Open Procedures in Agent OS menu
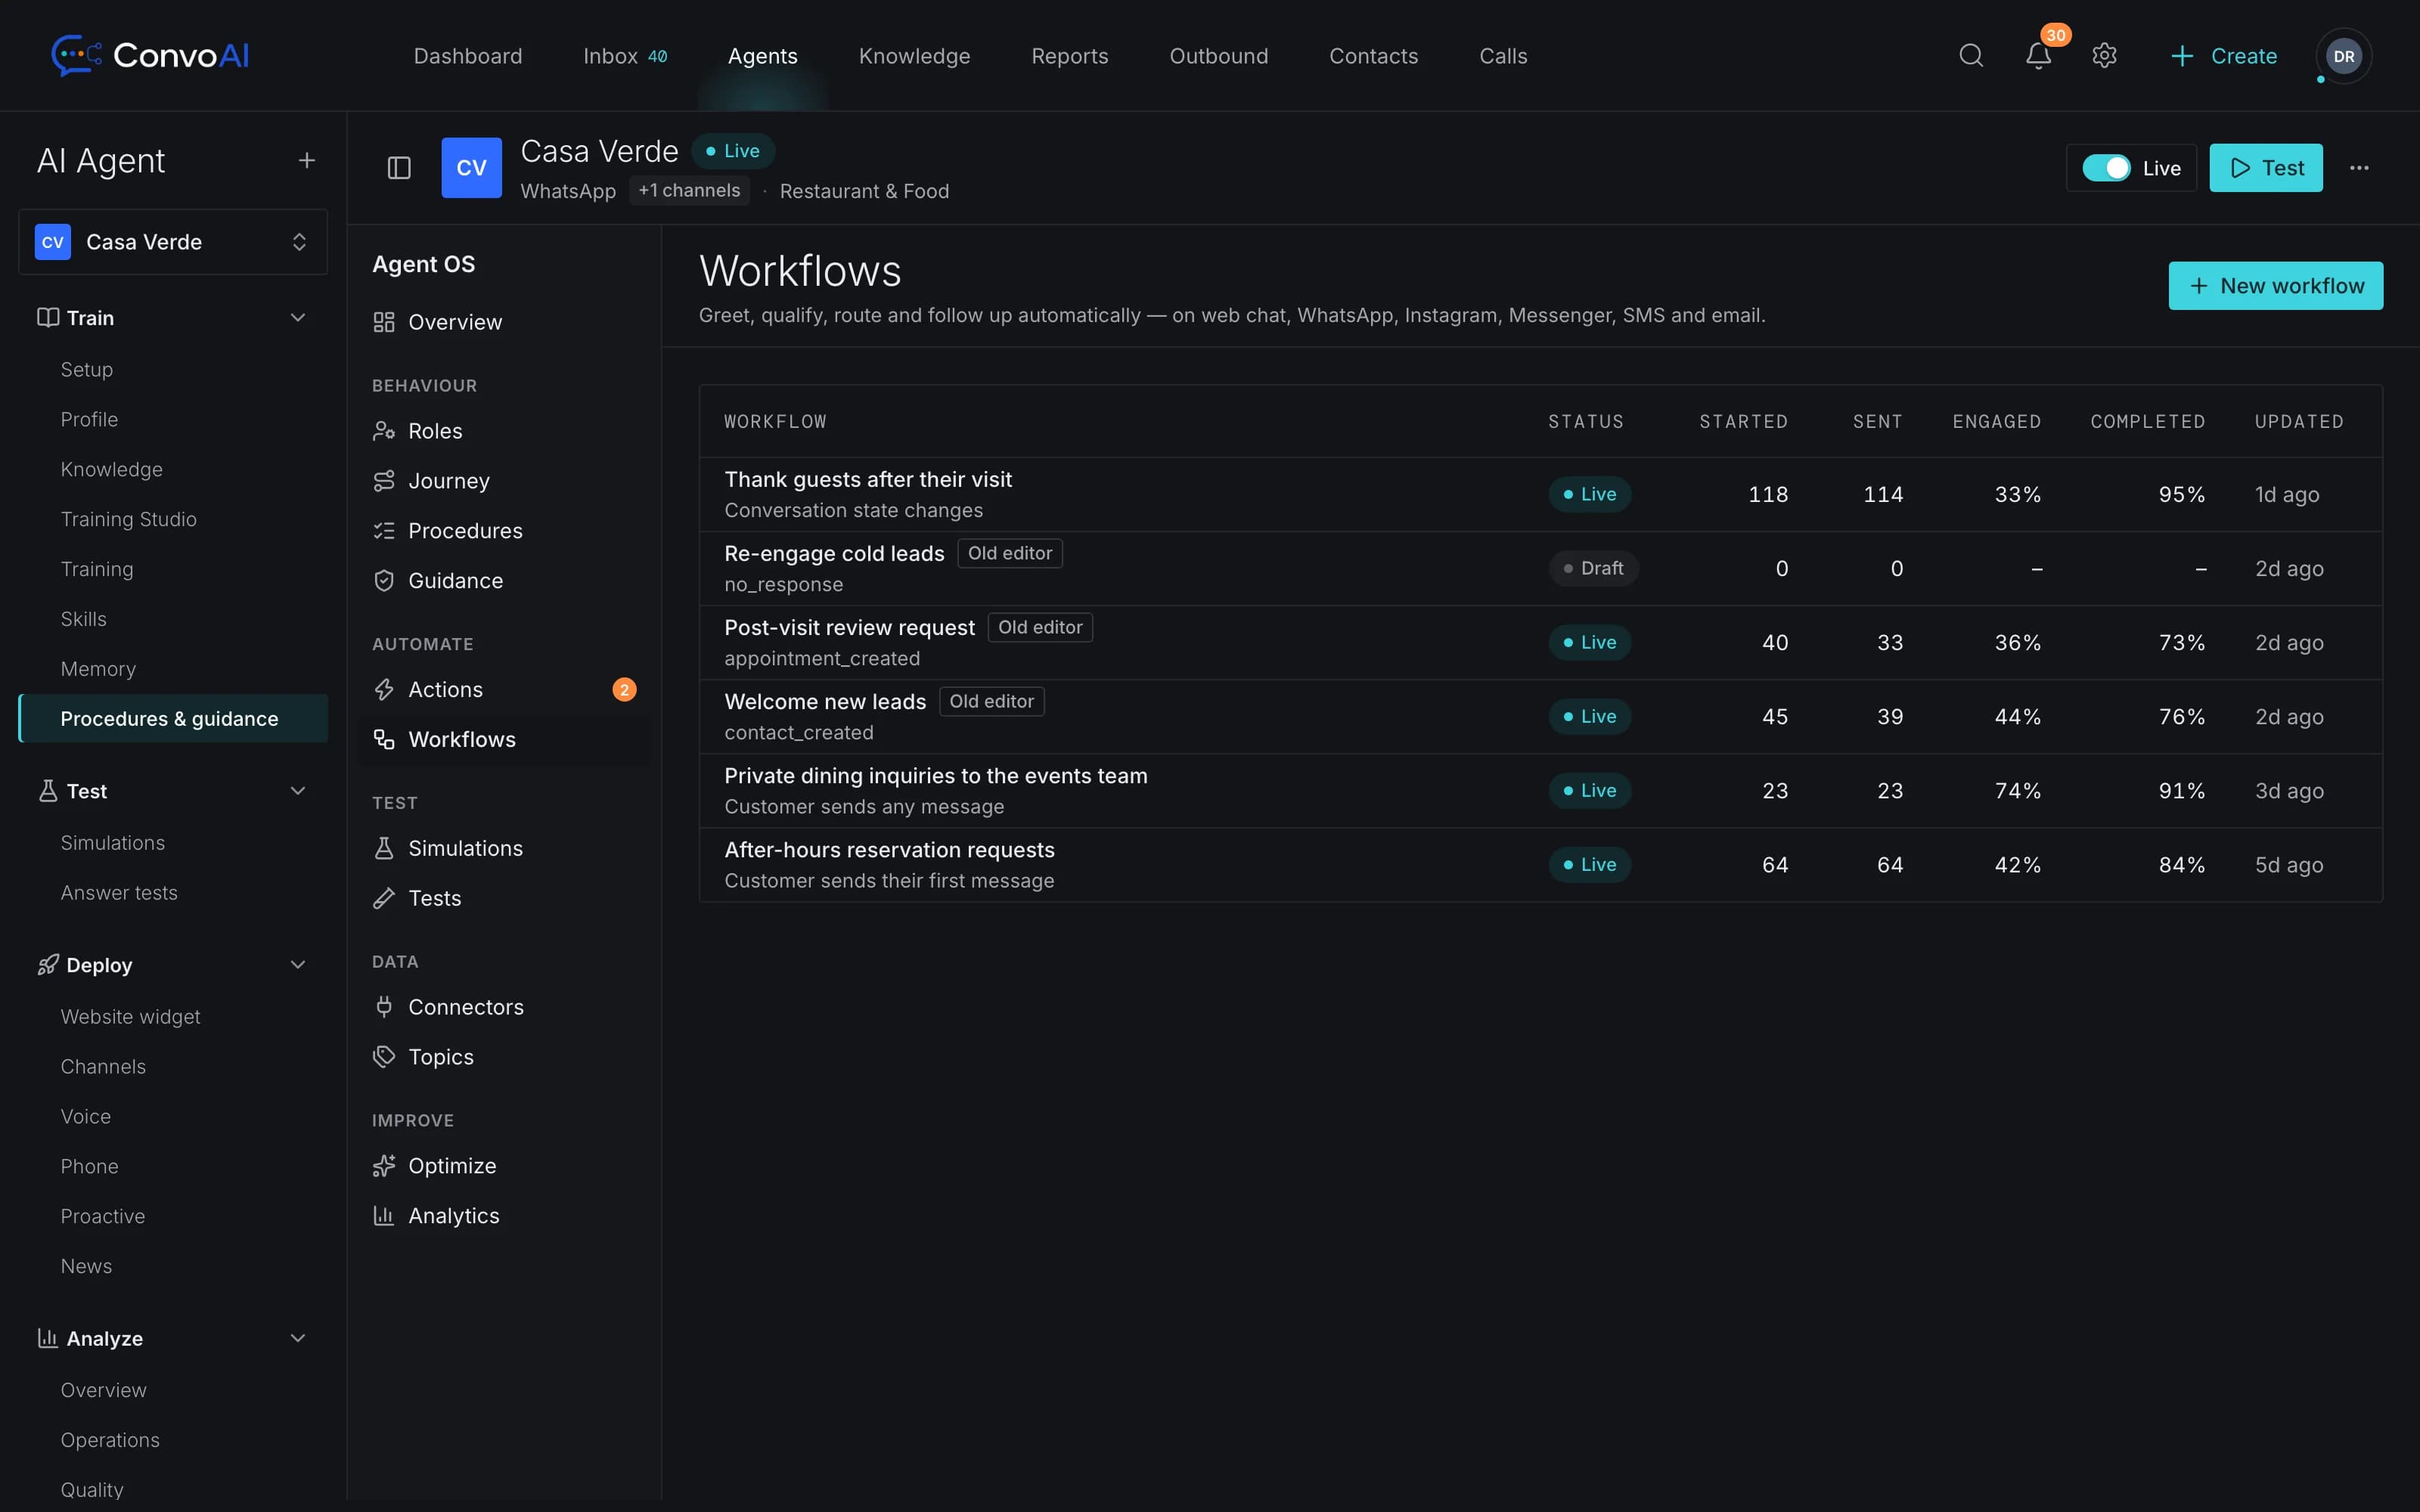Viewport: 2420px width, 1512px height. coord(504,530)
